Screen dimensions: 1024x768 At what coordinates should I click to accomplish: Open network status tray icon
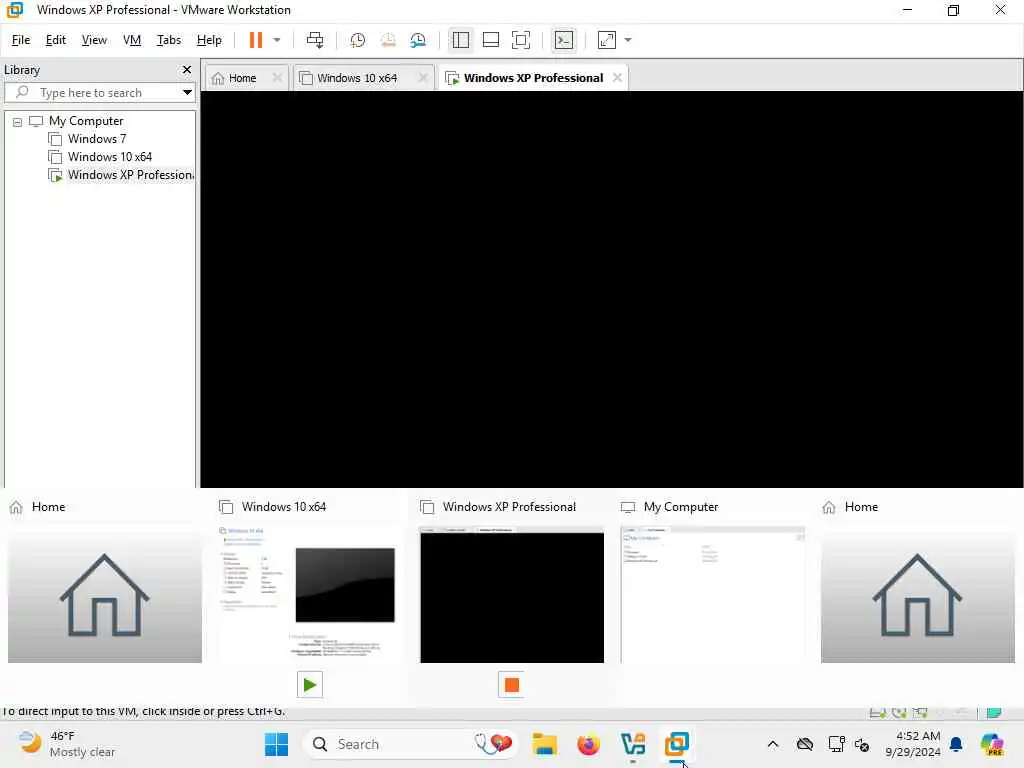coord(835,744)
